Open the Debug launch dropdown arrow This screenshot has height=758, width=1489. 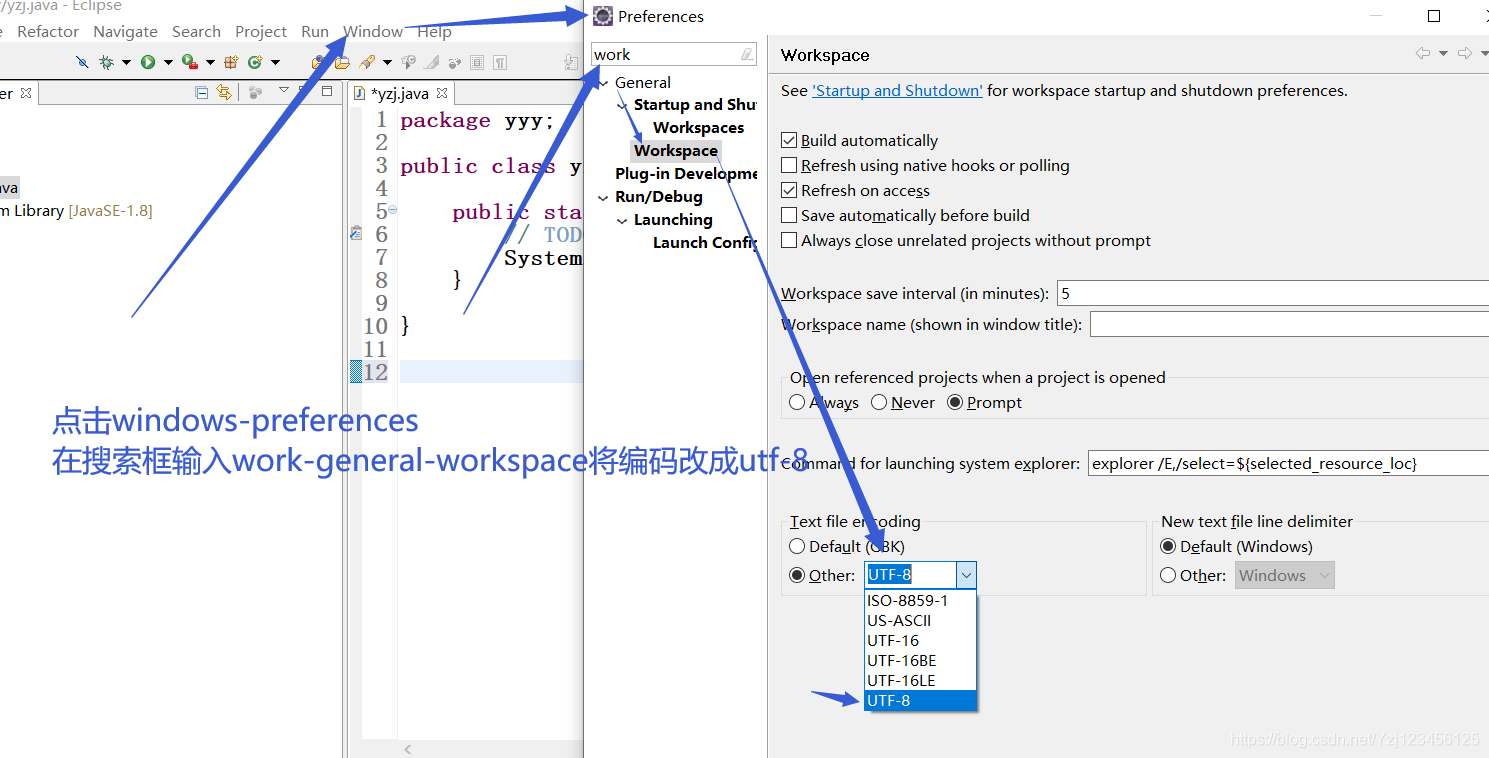[127, 62]
